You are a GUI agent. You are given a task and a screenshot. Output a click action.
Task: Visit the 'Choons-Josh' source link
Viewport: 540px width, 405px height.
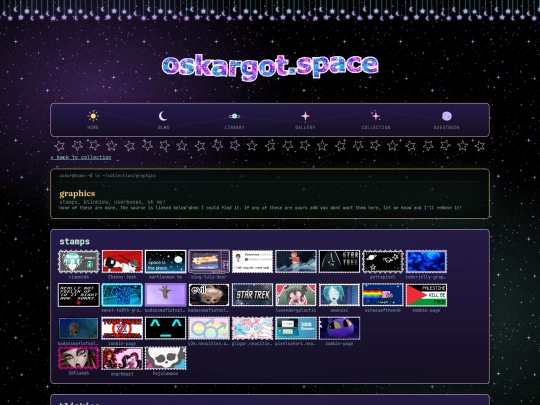pos(122,277)
